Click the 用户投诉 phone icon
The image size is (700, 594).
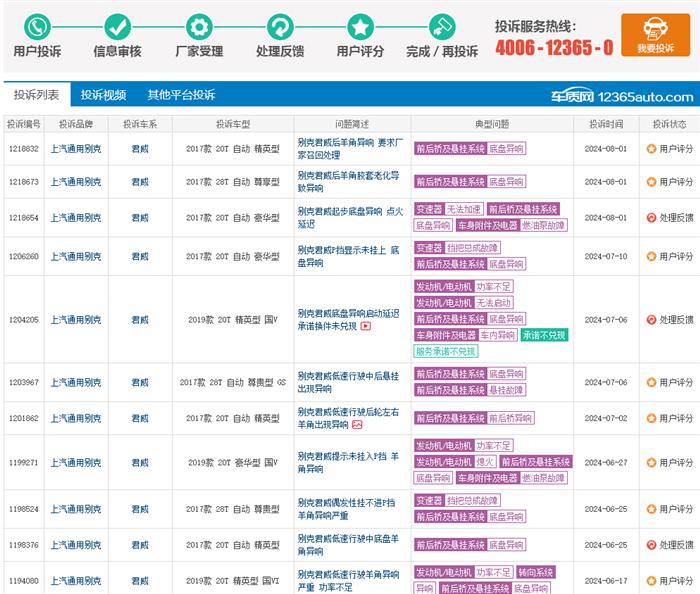[x=37, y=27]
